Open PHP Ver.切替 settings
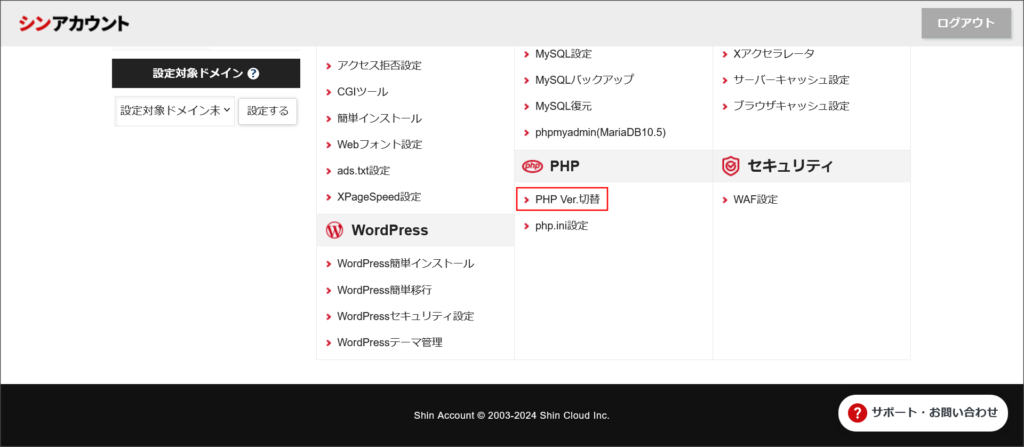 [x=570, y=199]
